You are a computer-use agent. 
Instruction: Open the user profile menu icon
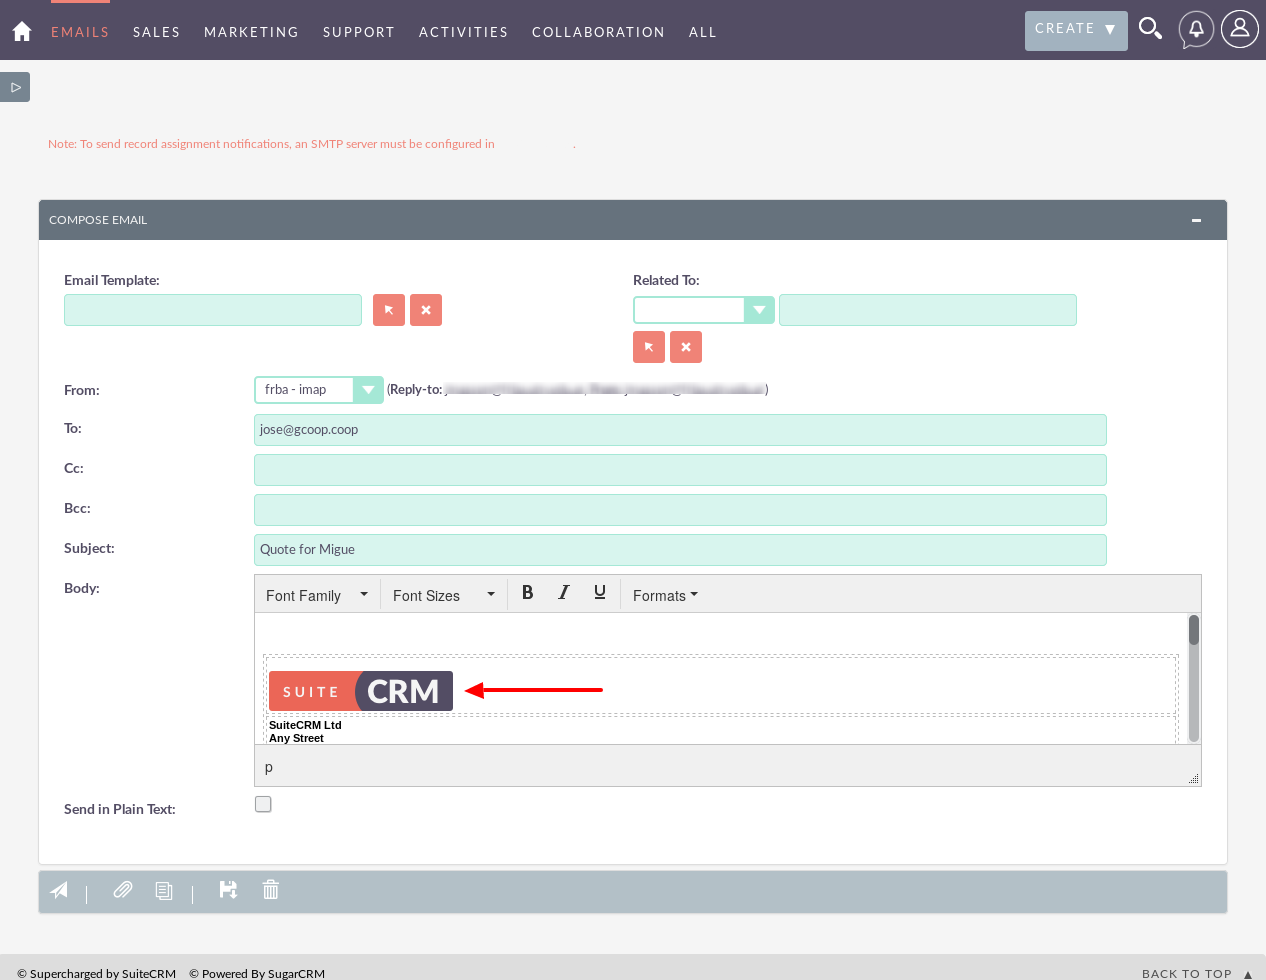[x=1240, y=29]
